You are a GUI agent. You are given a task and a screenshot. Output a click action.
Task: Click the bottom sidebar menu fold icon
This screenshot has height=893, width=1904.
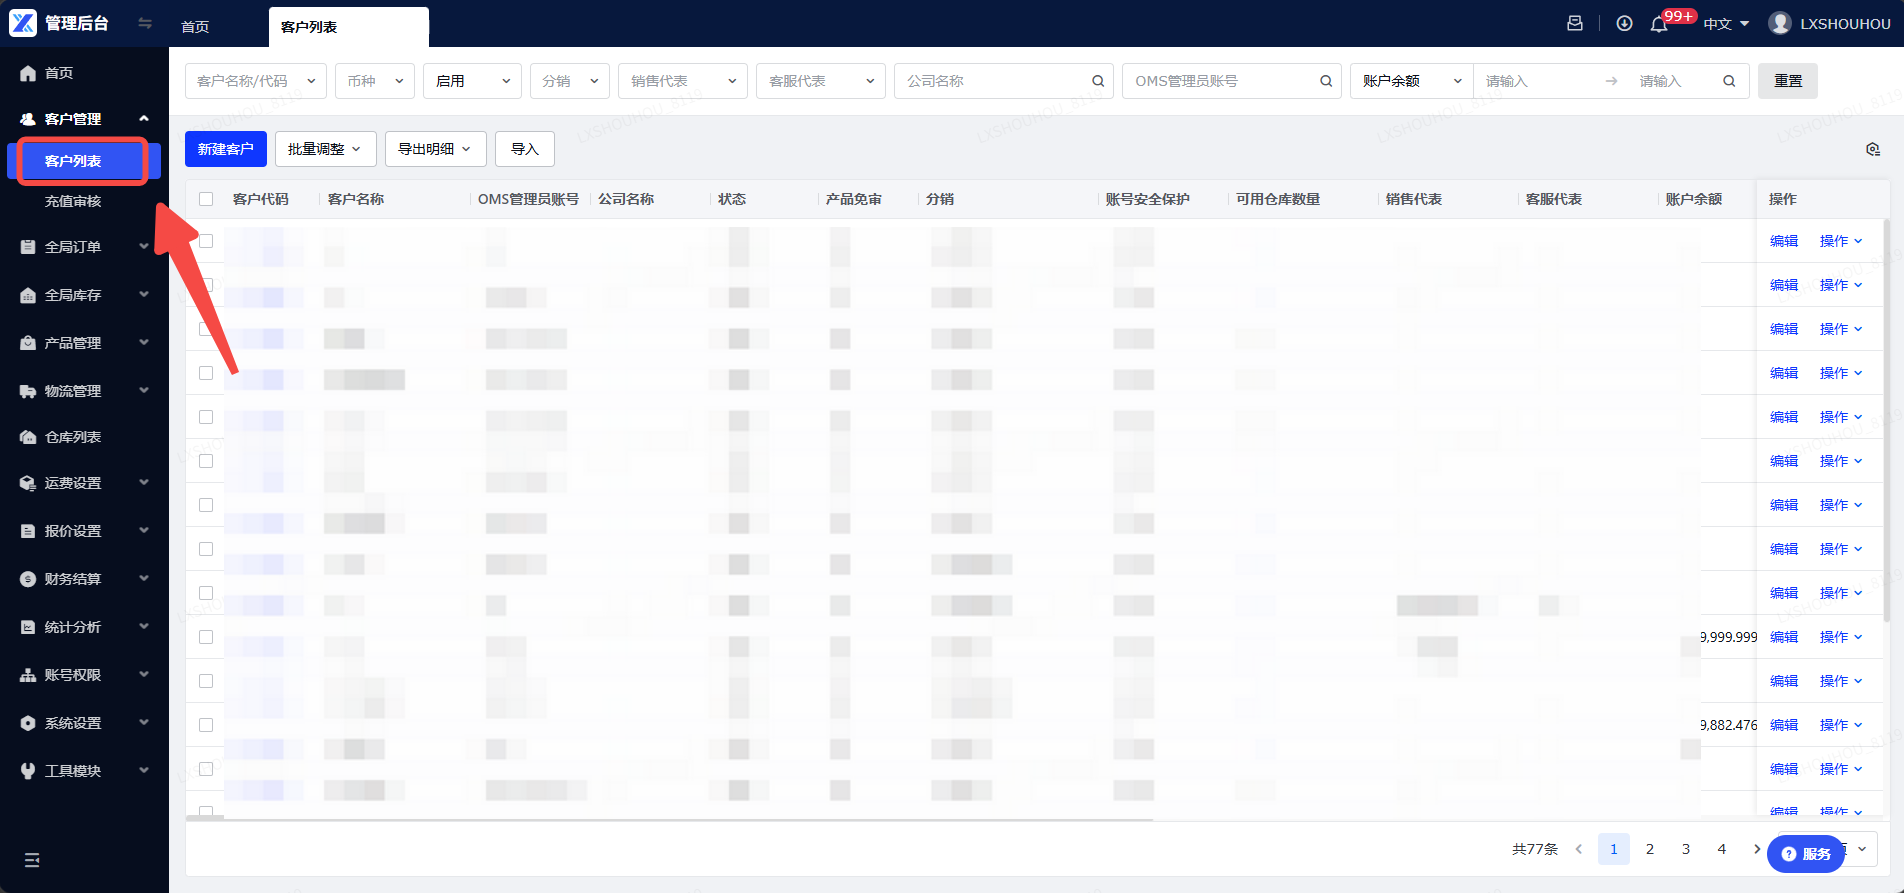32,860
